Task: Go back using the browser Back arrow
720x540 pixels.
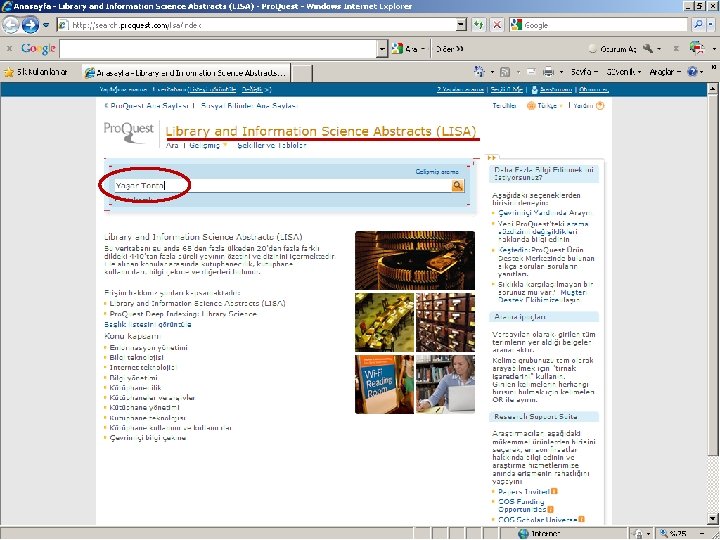Action: (x=10, y=25)
